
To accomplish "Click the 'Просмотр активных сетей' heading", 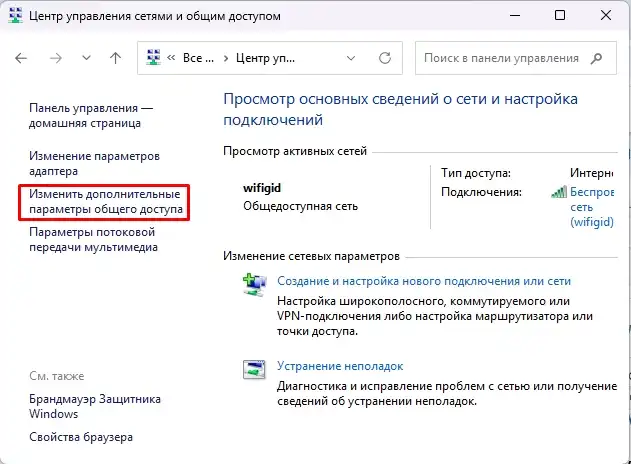I will 295,151.
